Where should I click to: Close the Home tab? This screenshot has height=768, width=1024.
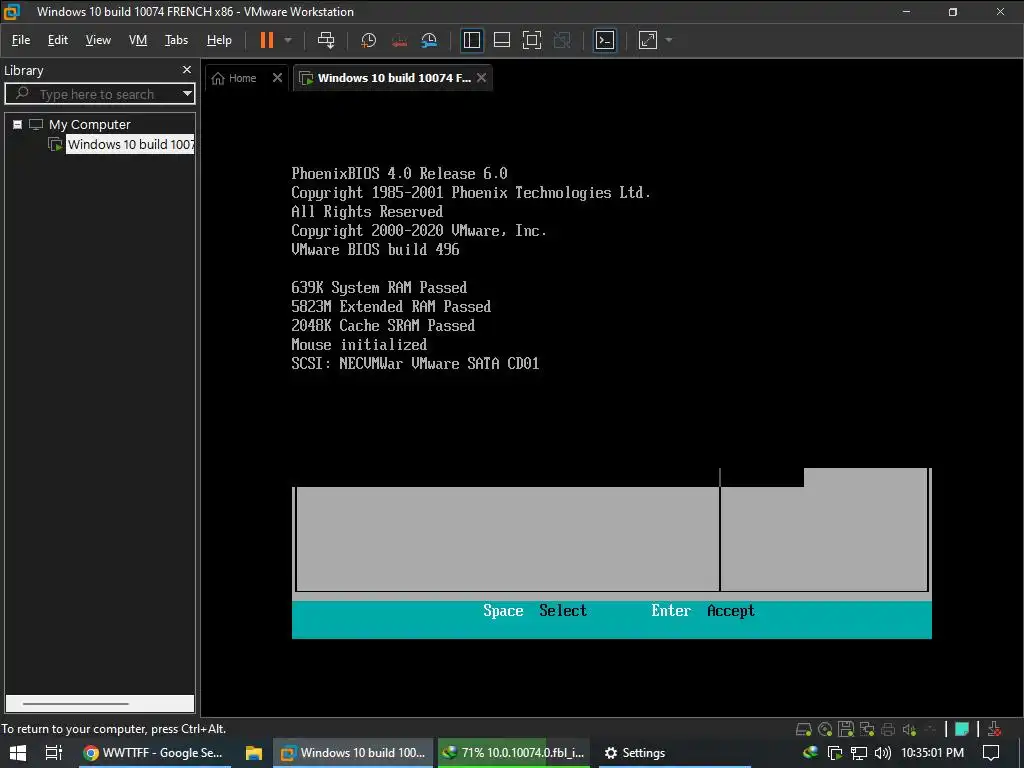click(x=277, y=78)
